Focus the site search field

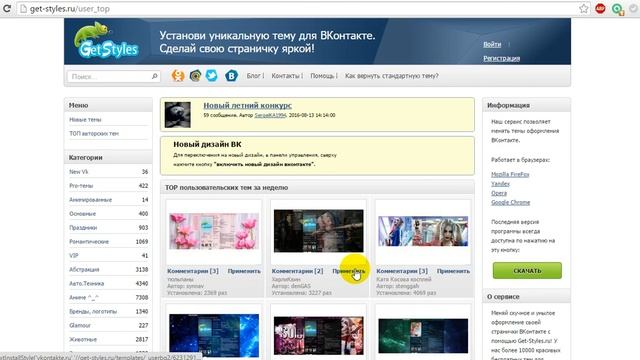(113, 76)
